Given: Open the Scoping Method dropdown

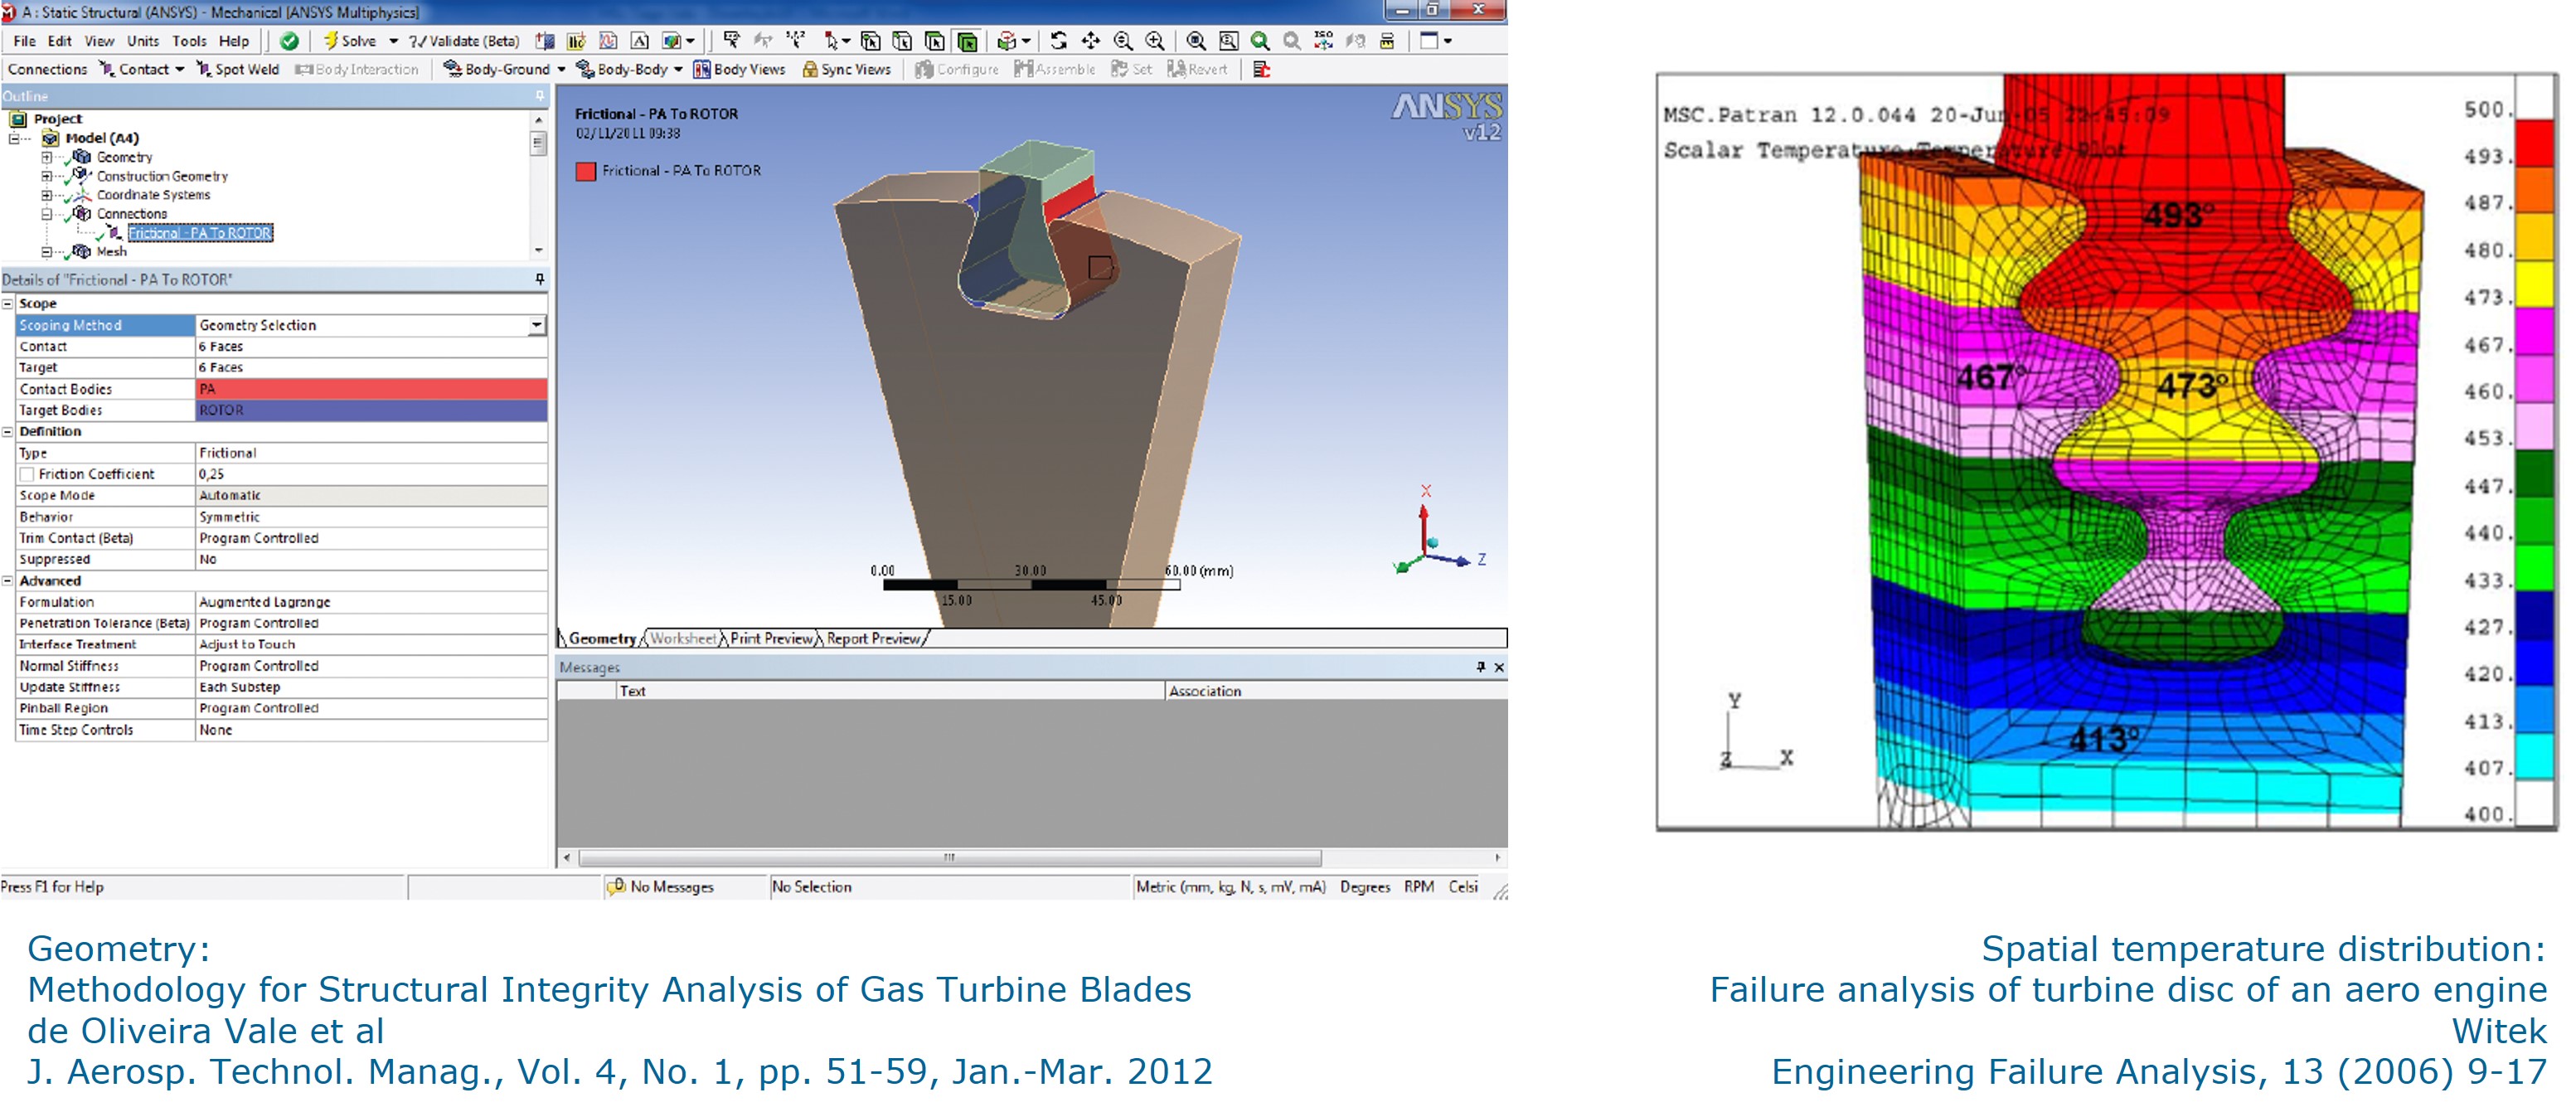Looking at the screenshot, I should click(x=537, y=325).
